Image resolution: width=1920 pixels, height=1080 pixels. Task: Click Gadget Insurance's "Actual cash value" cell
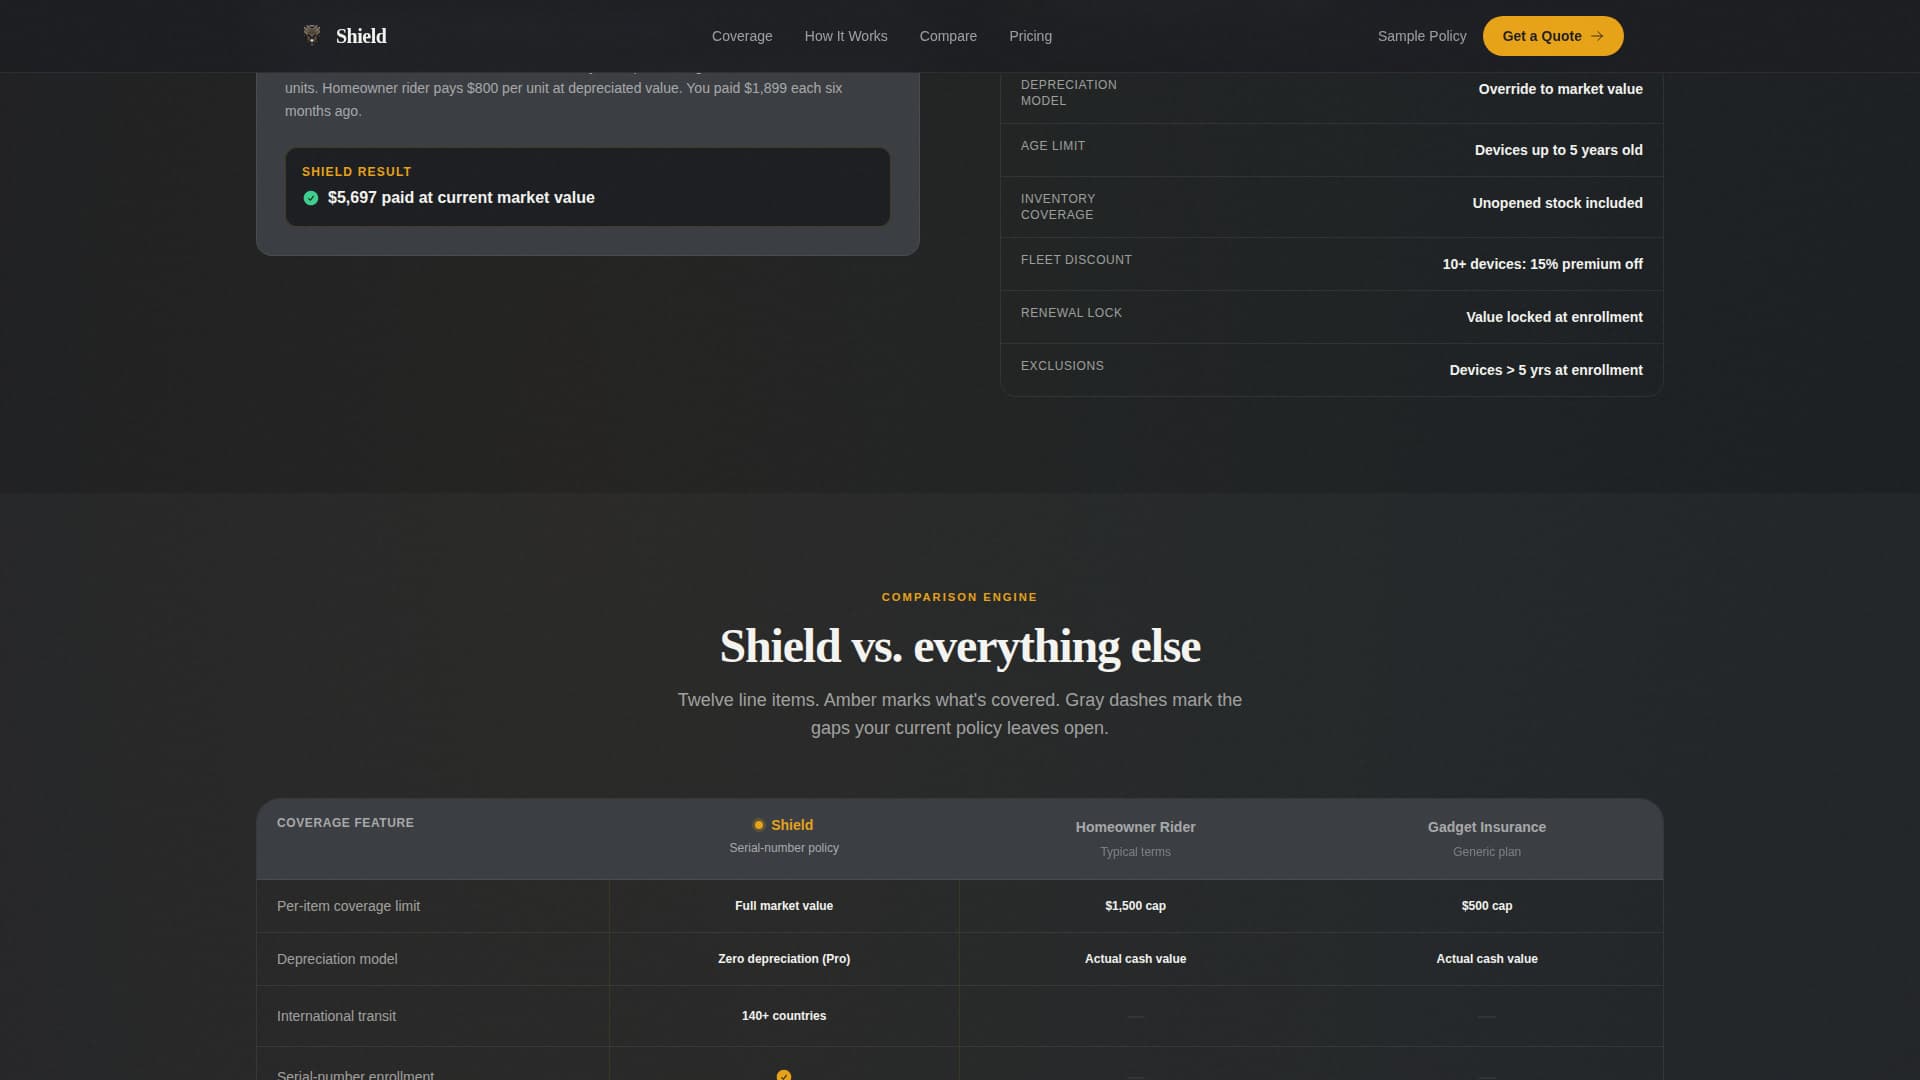coord(1486,959)
